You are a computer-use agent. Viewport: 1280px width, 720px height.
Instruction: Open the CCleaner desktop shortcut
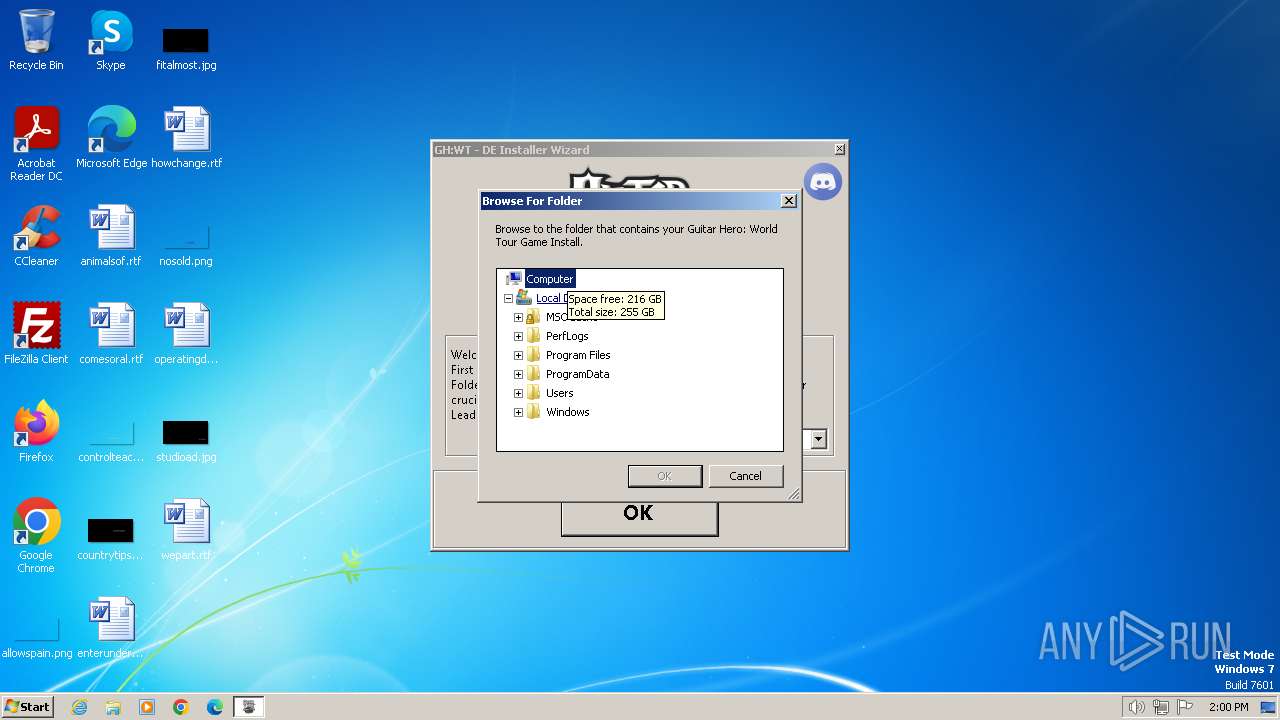(36, 236)
